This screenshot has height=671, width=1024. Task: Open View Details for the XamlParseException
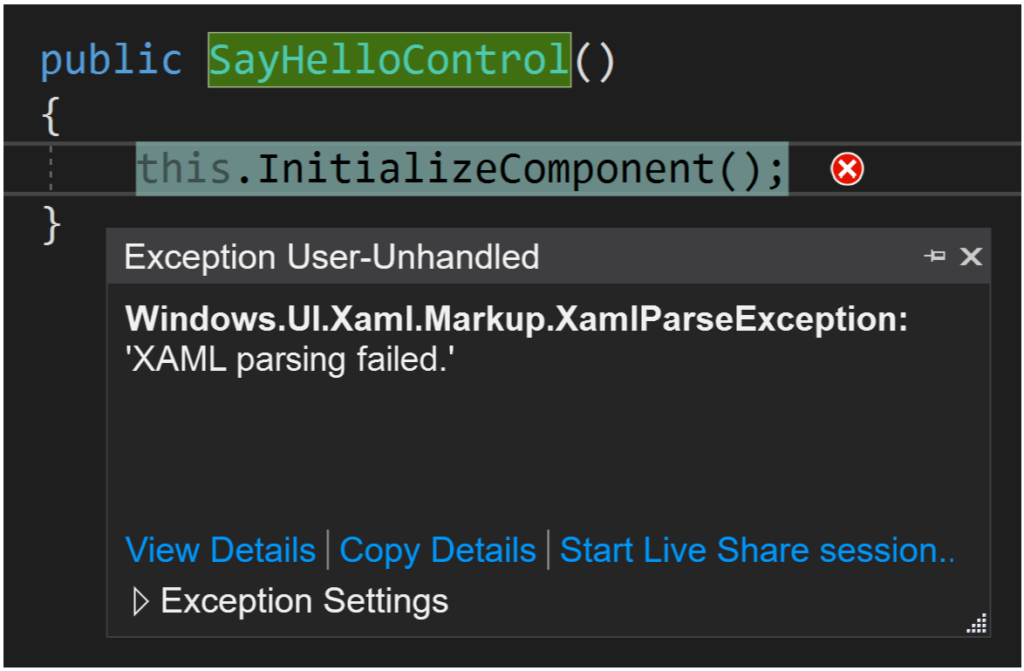(220, 550)
